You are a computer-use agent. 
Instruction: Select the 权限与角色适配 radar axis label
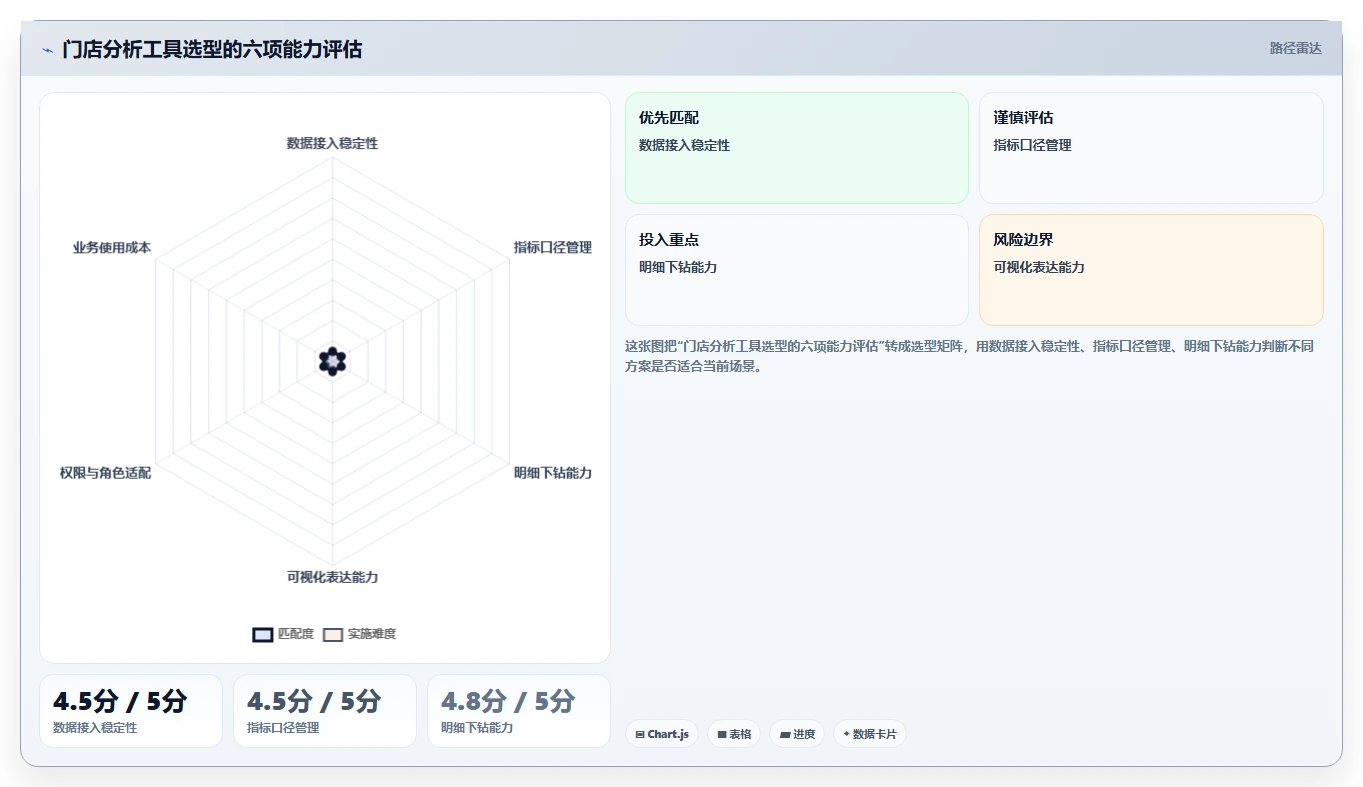105,472
